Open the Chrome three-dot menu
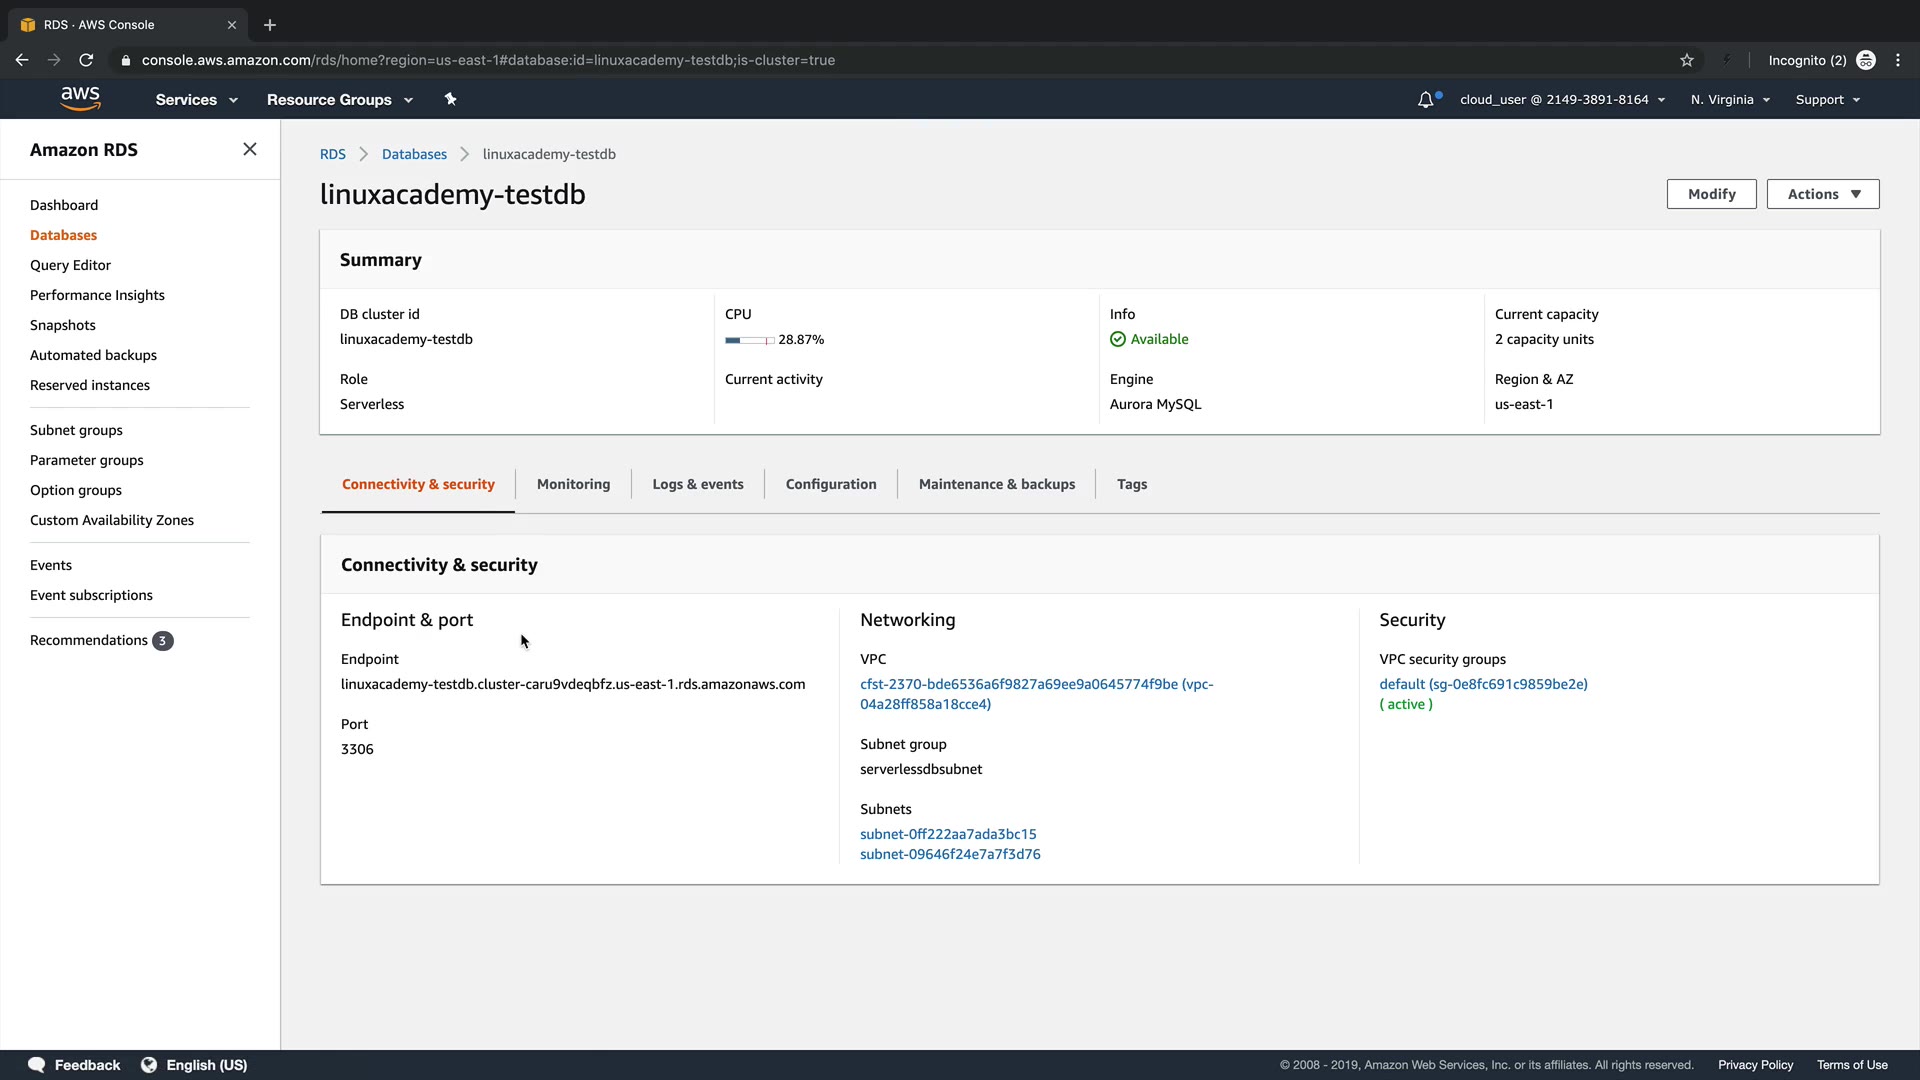 coord(1898,60)
